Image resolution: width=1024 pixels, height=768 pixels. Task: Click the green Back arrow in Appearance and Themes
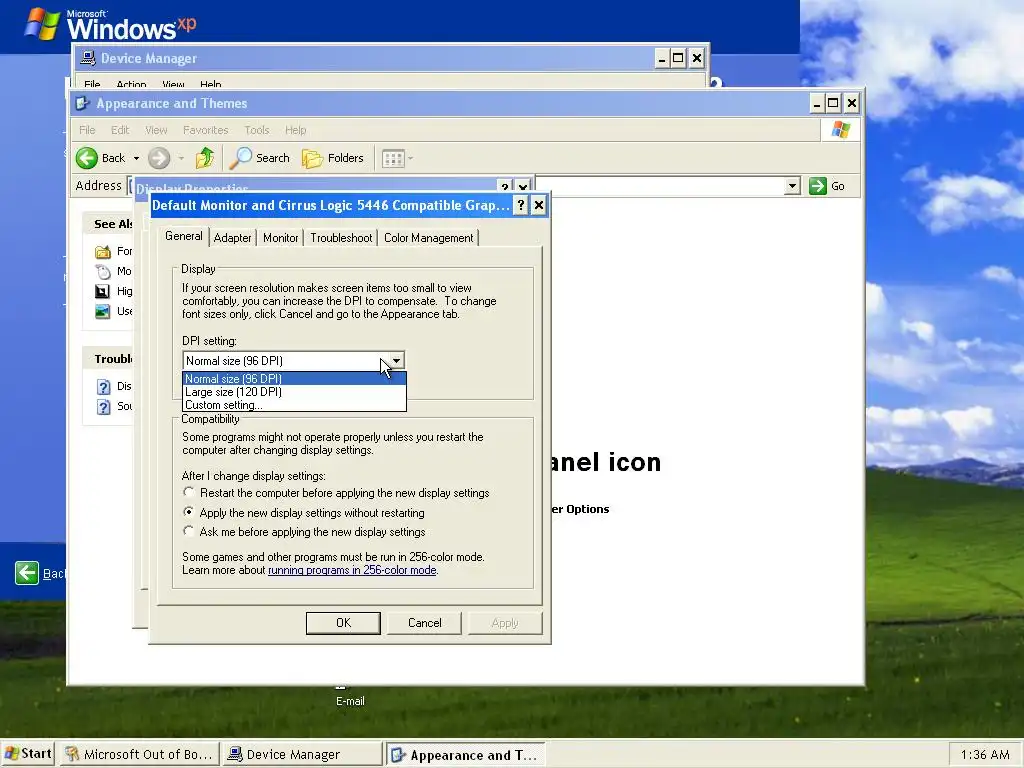(x=87, y=158)
